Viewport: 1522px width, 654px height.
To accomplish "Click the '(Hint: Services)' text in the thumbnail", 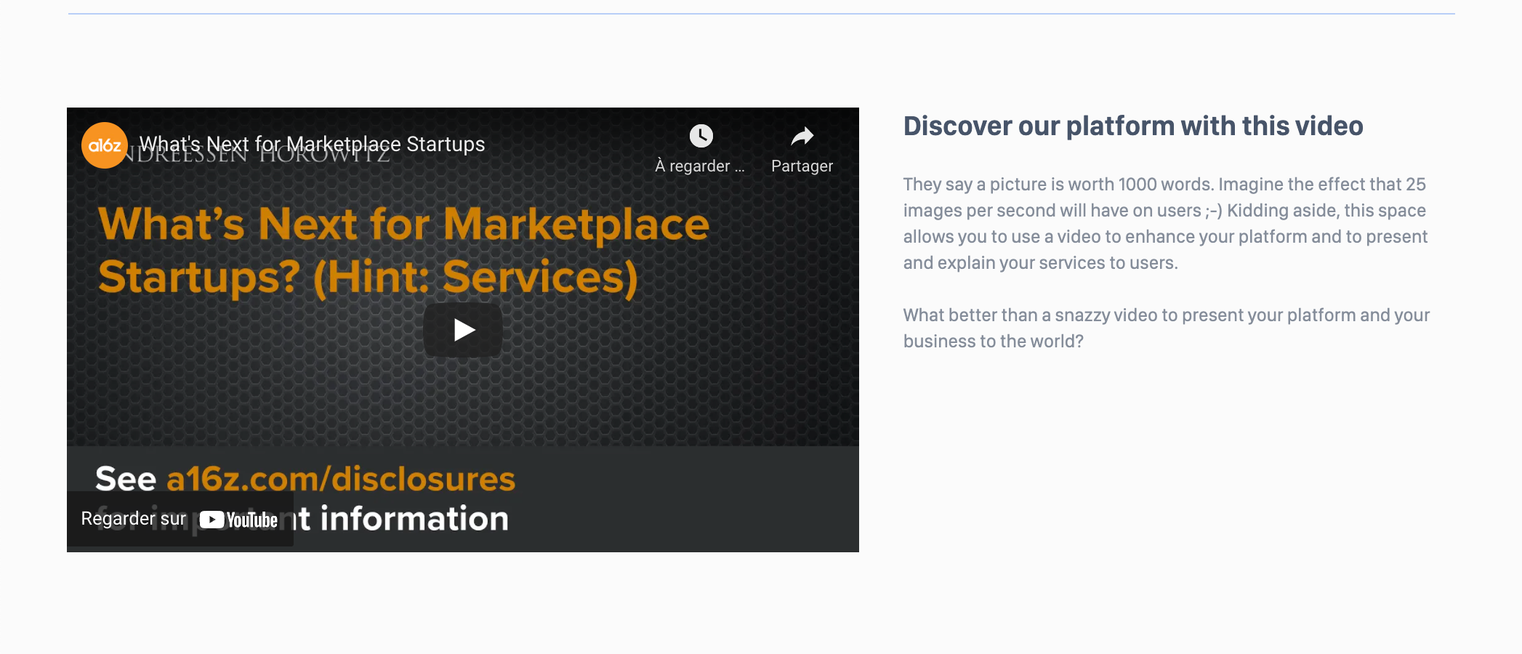I will 475,278.
